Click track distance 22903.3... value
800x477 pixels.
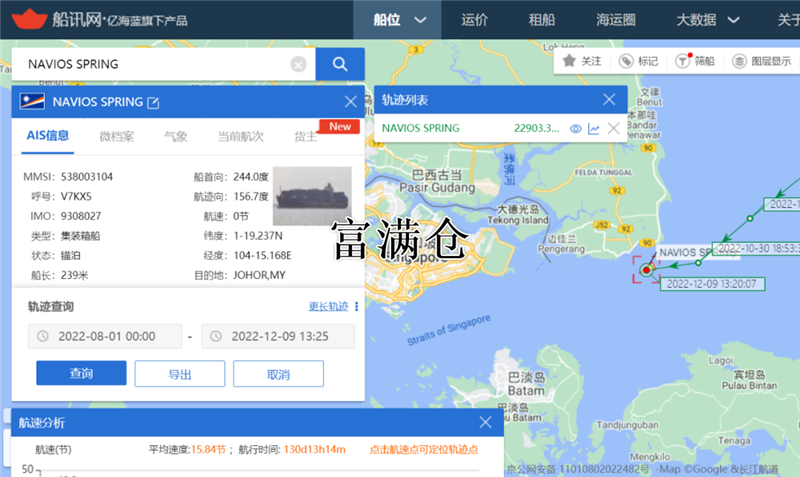[536, 129]
